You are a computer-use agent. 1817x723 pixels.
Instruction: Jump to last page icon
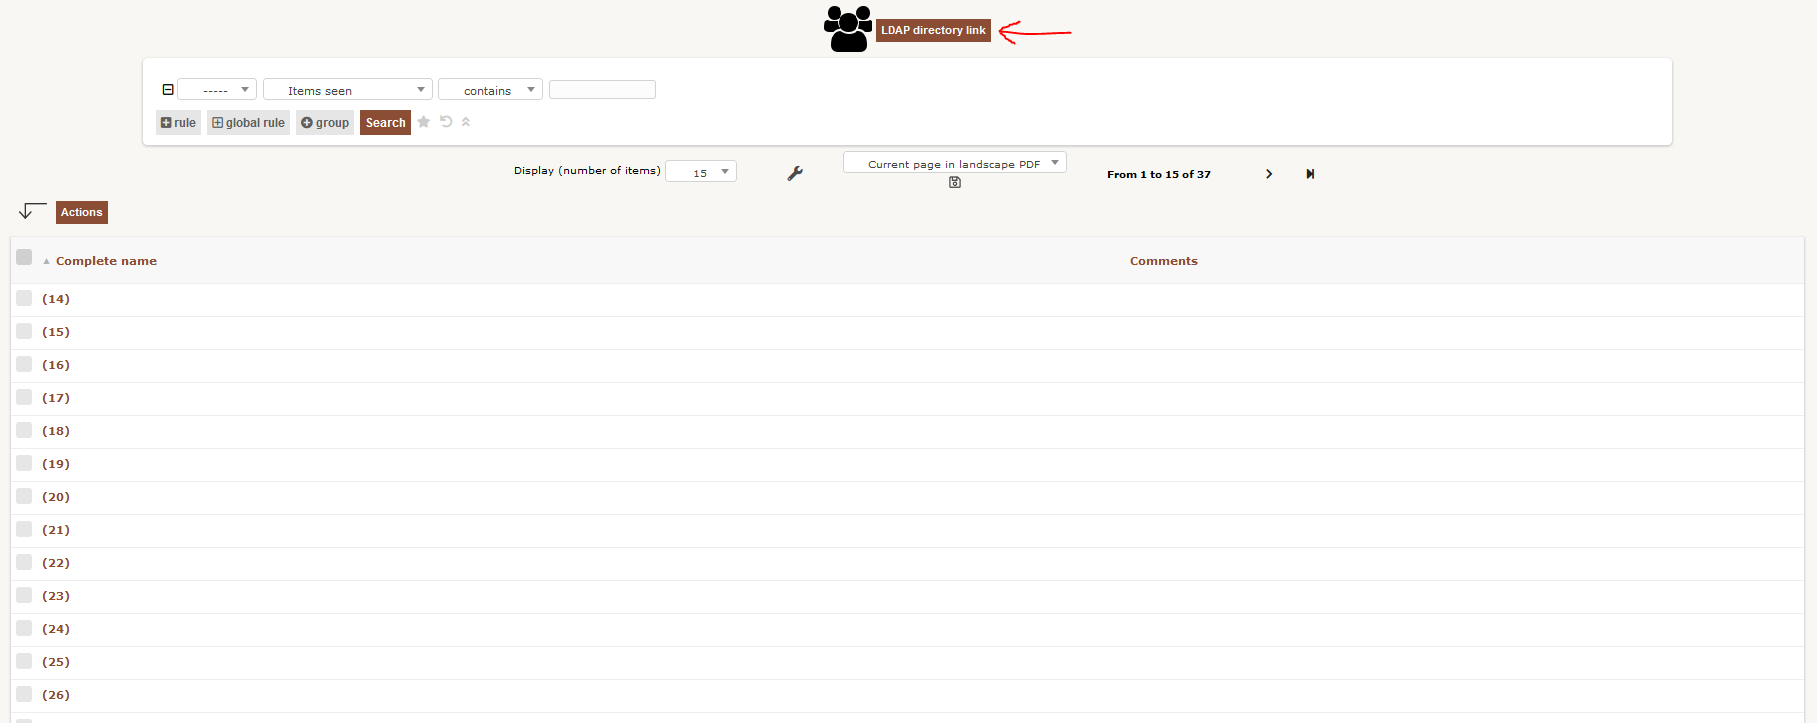[x=1310, y=174]
